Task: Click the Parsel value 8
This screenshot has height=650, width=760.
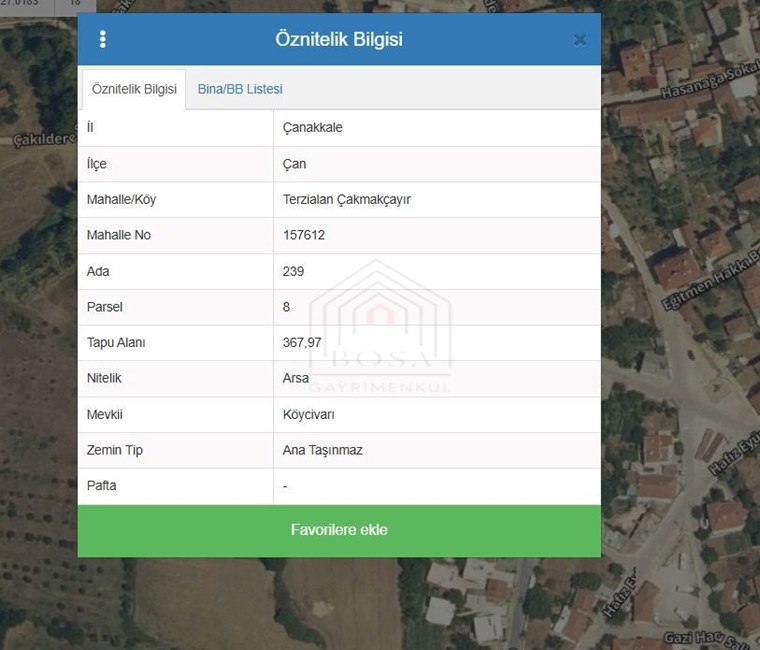Action: pos(286,307)
